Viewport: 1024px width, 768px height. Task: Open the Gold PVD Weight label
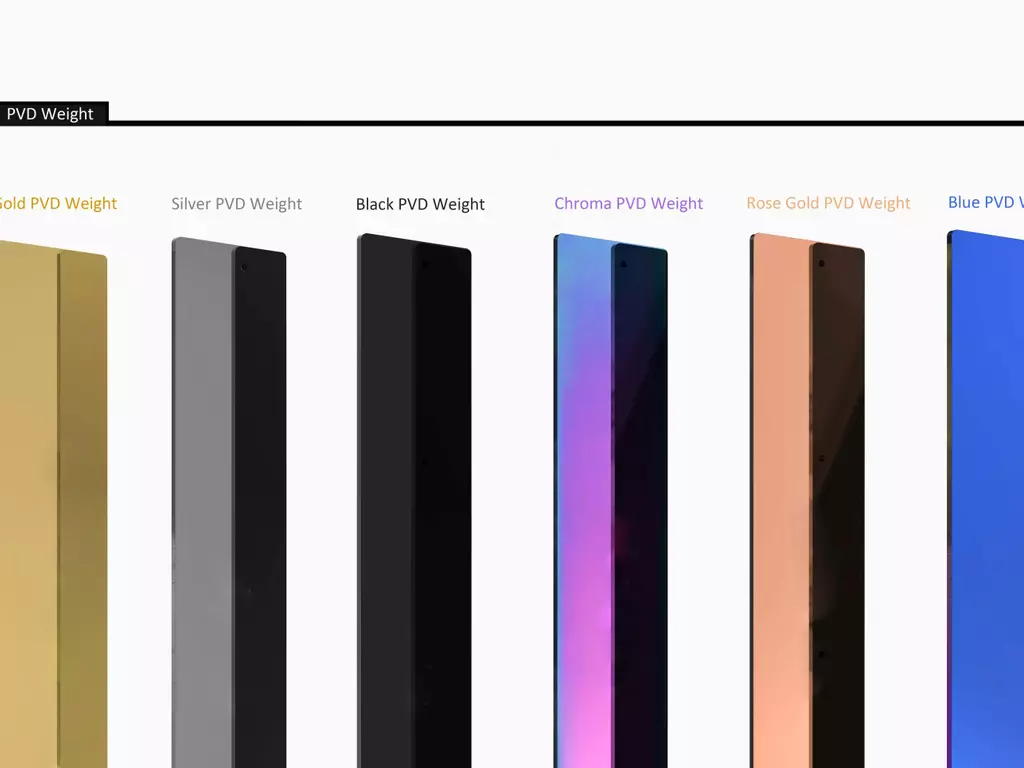tap(58, 203)
